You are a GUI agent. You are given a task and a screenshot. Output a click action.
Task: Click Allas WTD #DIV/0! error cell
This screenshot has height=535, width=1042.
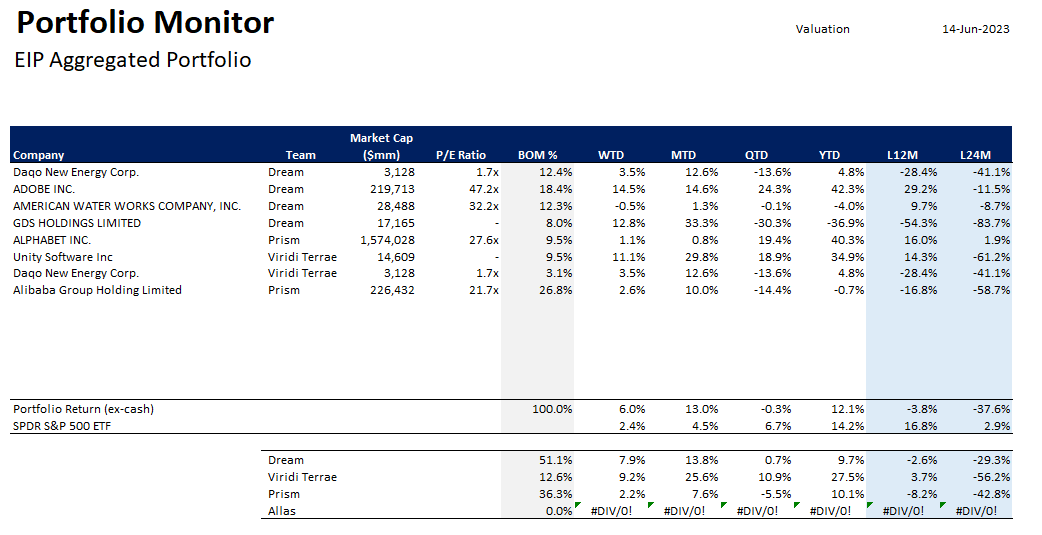(x=611, y=511)
